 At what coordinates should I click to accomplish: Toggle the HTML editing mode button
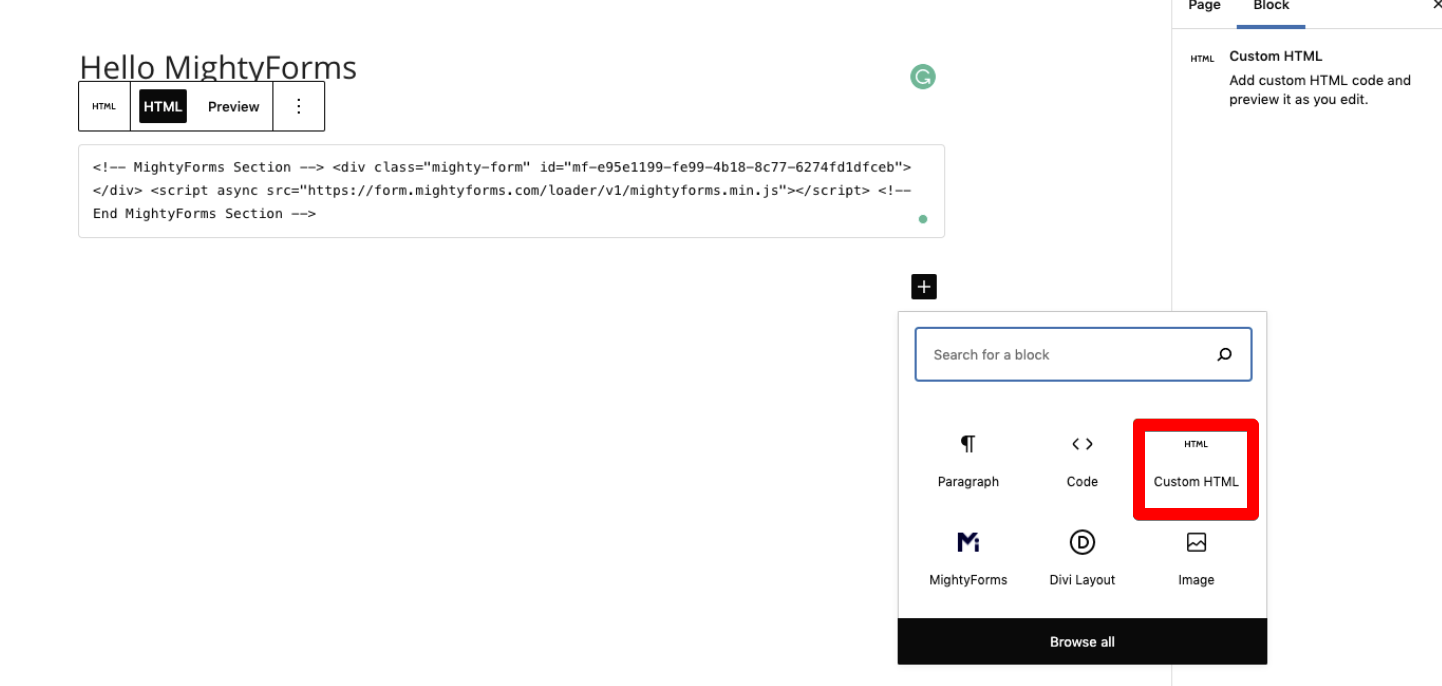(162, 106)
